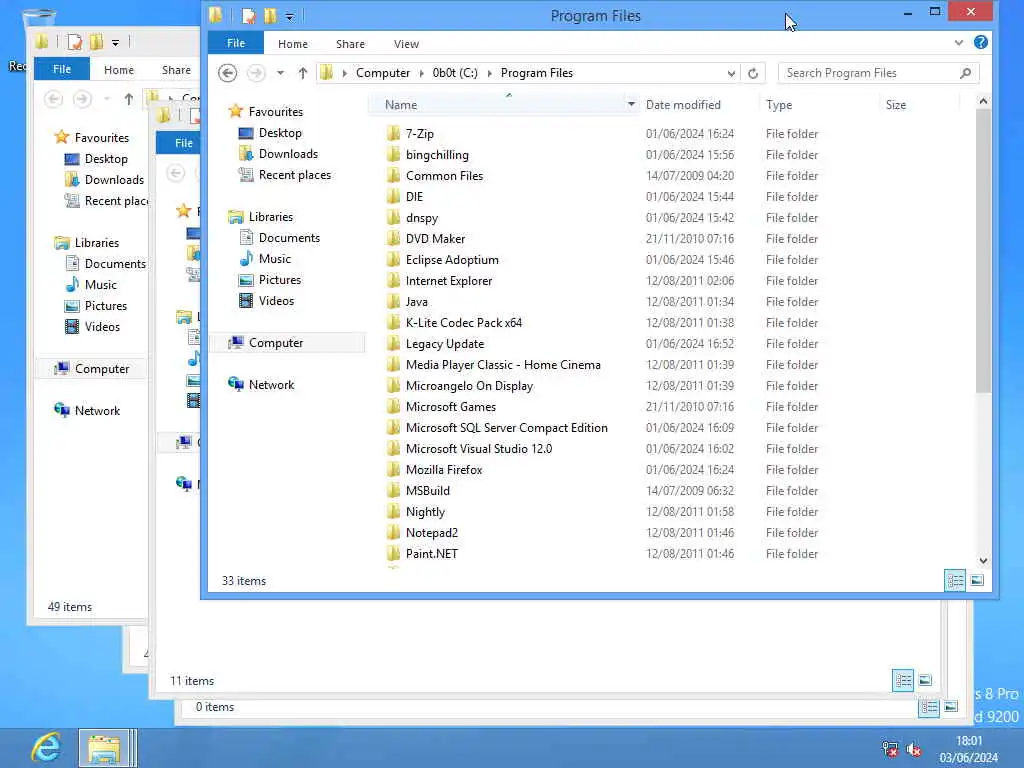1024x768 pixels.
Task: Click Libraries node in Program Files sidebar
Action: point(270,217)
